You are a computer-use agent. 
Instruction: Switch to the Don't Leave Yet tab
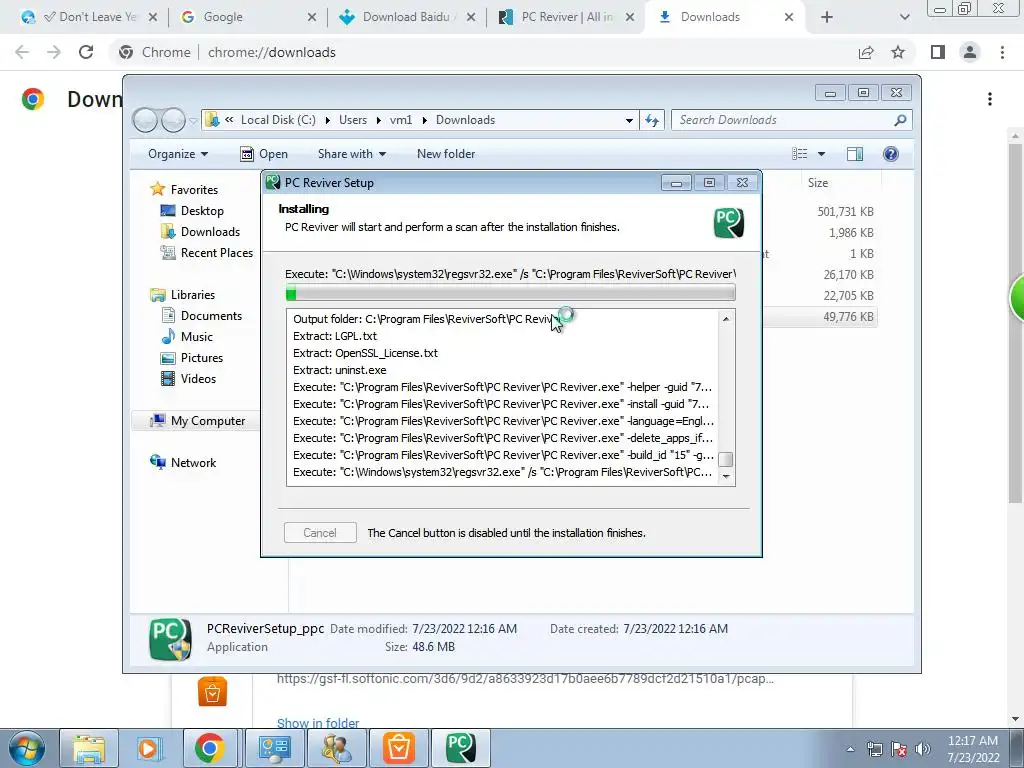click(x=88, y=17)
